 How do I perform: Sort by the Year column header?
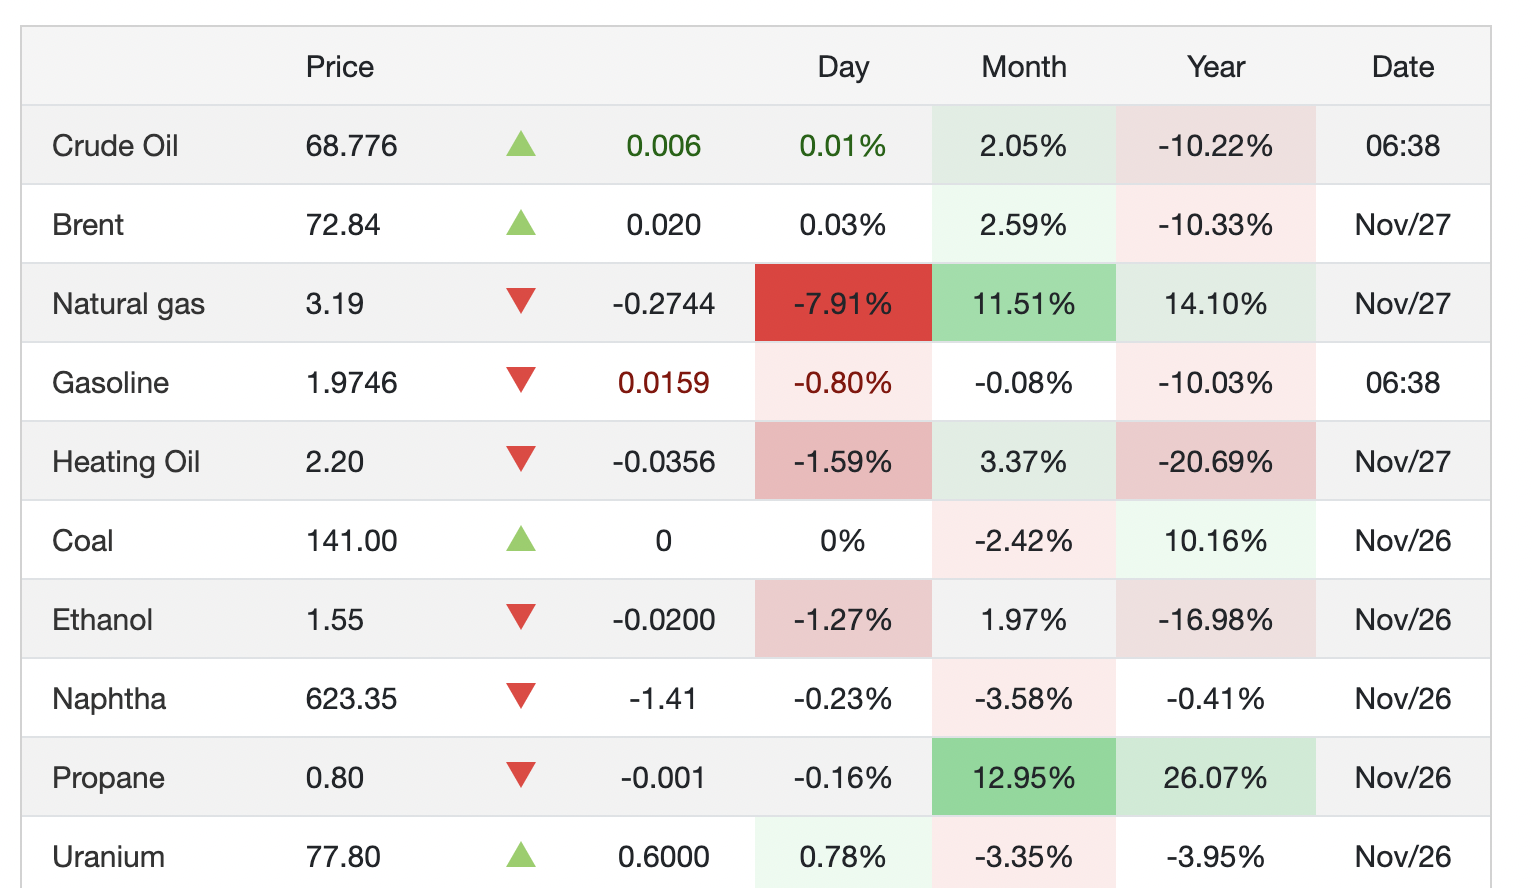coord(1216,67)
